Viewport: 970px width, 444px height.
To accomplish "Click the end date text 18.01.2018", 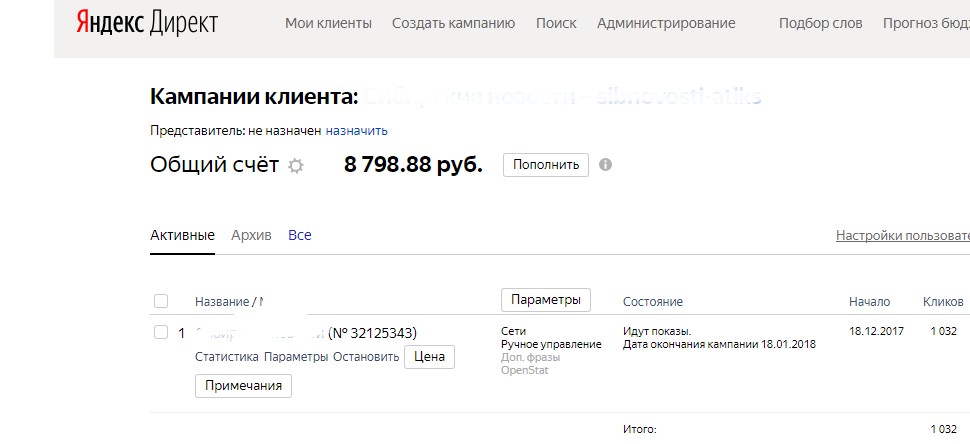I will [788, 344].
